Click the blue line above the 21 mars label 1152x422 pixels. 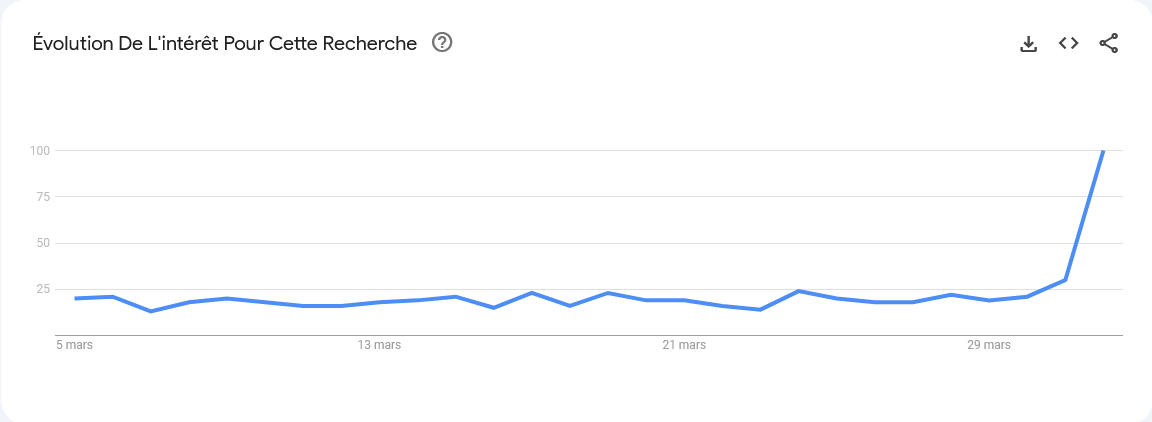click(x=685, y=300)
